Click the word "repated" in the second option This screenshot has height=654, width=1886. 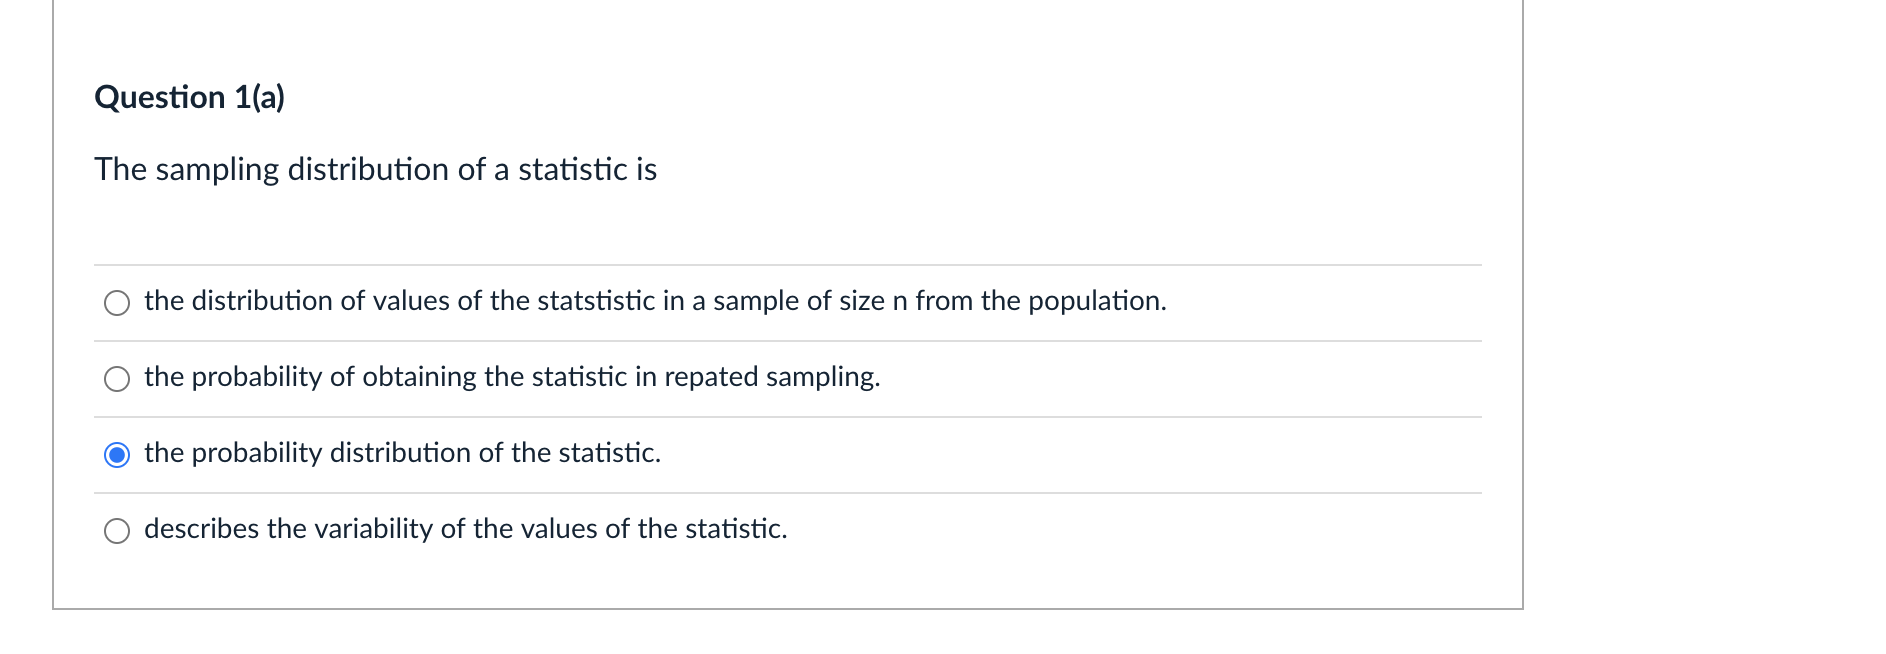pyautogui.click(x=711, y=377)
